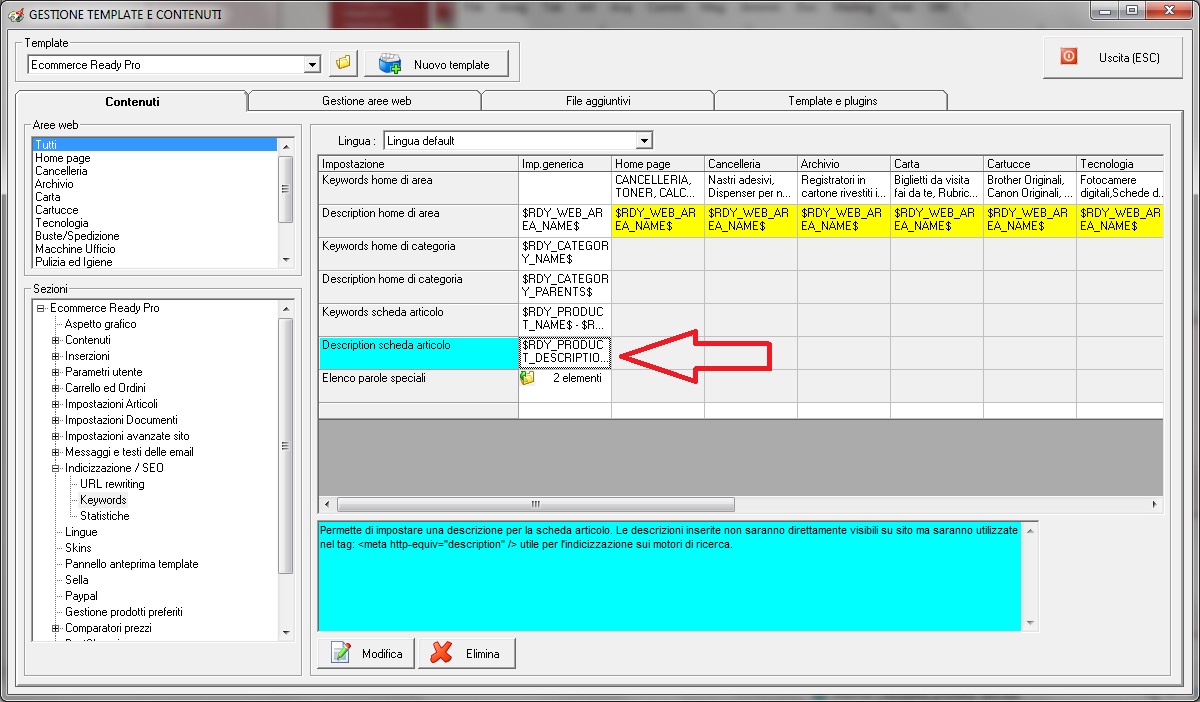Select Paypal tree item
Screen dimensions: 1200x702
tap(81, 596)
